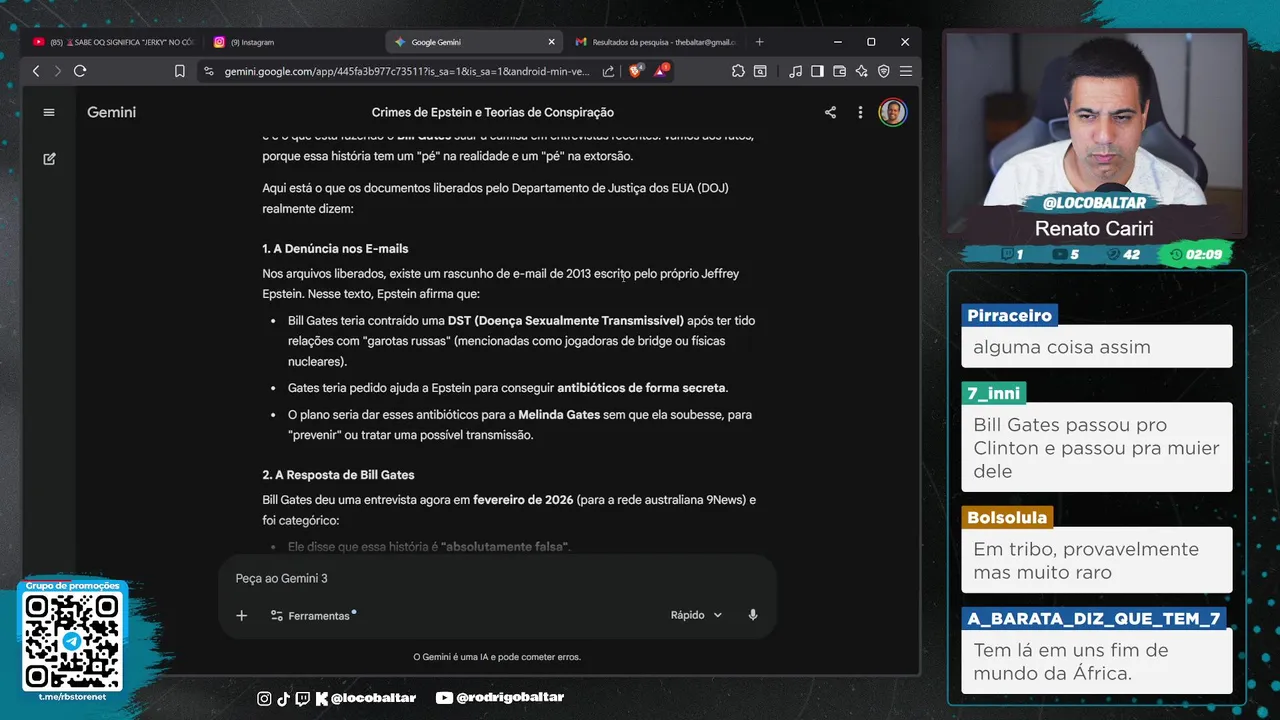1280x720 pixels.
Task: Click bold text "fevereiro de 2026"
Action: pyautogui.click(x=523, y=500)
